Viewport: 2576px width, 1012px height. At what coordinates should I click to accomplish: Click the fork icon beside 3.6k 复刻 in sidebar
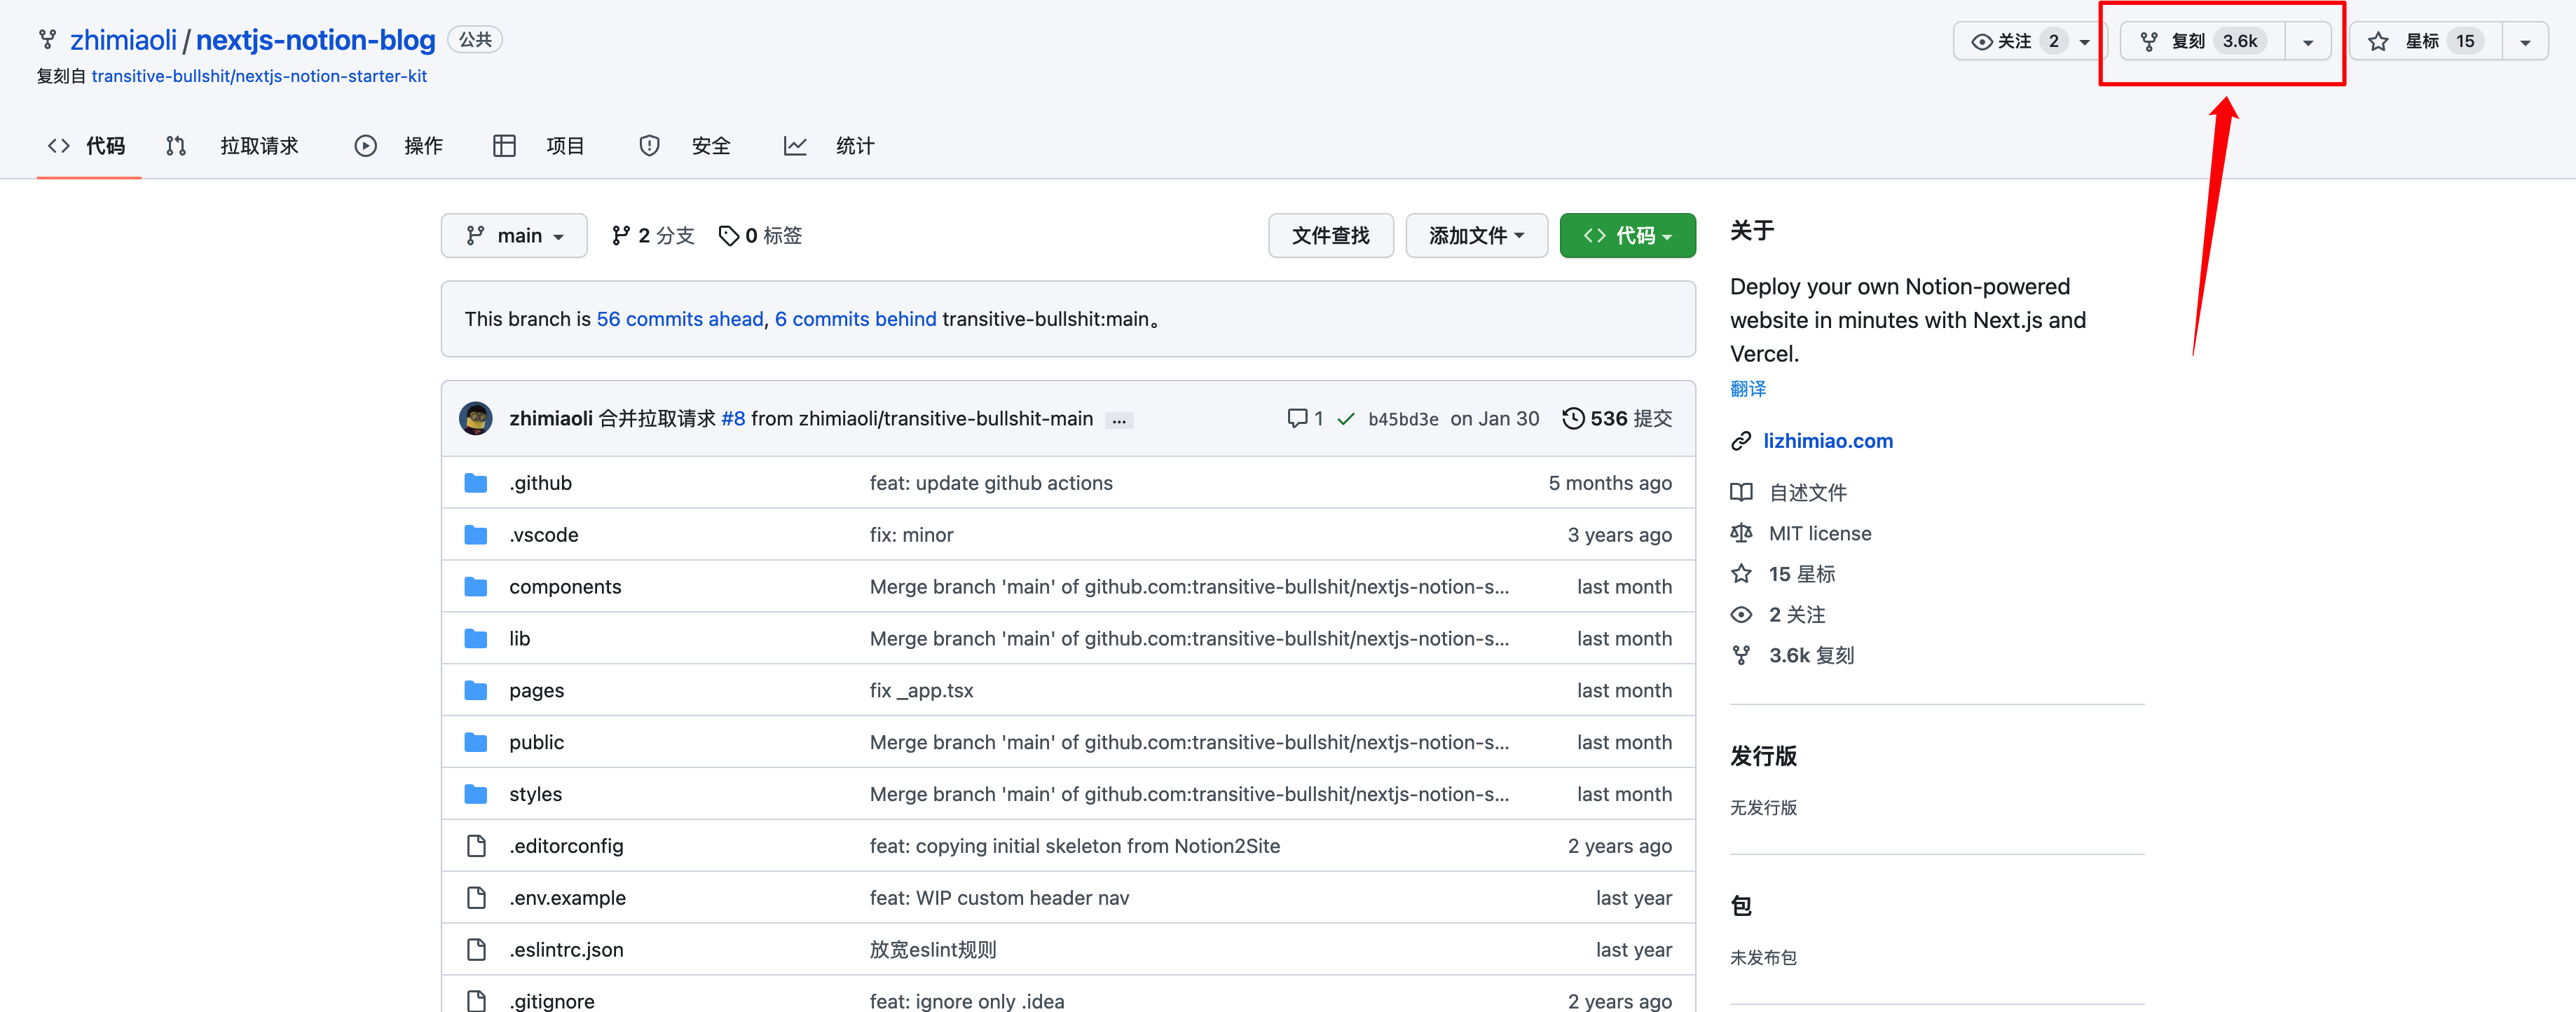(x=1741, y=655)
